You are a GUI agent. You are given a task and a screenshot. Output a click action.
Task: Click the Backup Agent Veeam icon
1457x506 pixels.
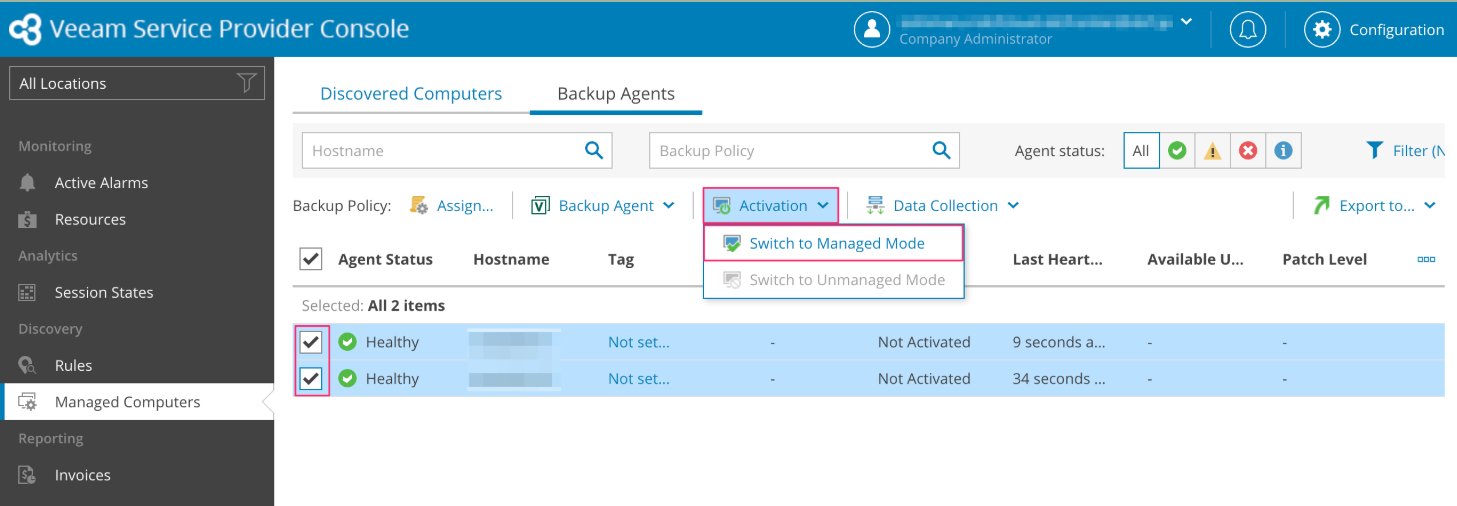tap(540, 205)
